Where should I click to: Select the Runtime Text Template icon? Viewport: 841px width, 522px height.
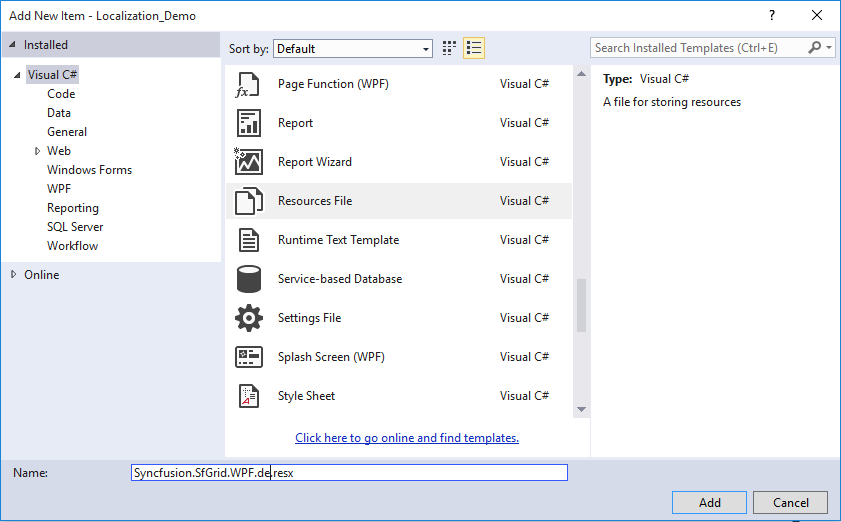pos(248,240)
